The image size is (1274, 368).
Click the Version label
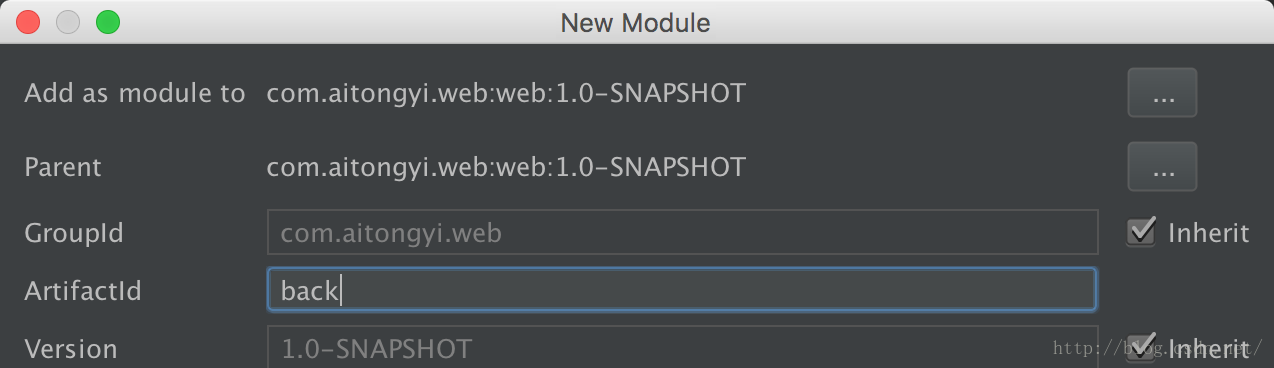tap(71, 348)
